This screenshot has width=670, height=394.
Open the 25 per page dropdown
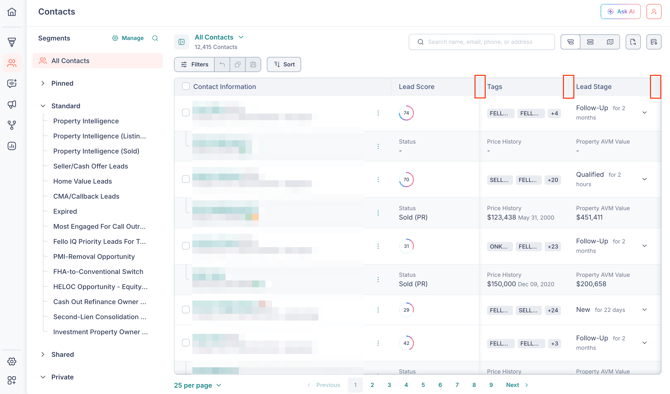click(198, 385)
